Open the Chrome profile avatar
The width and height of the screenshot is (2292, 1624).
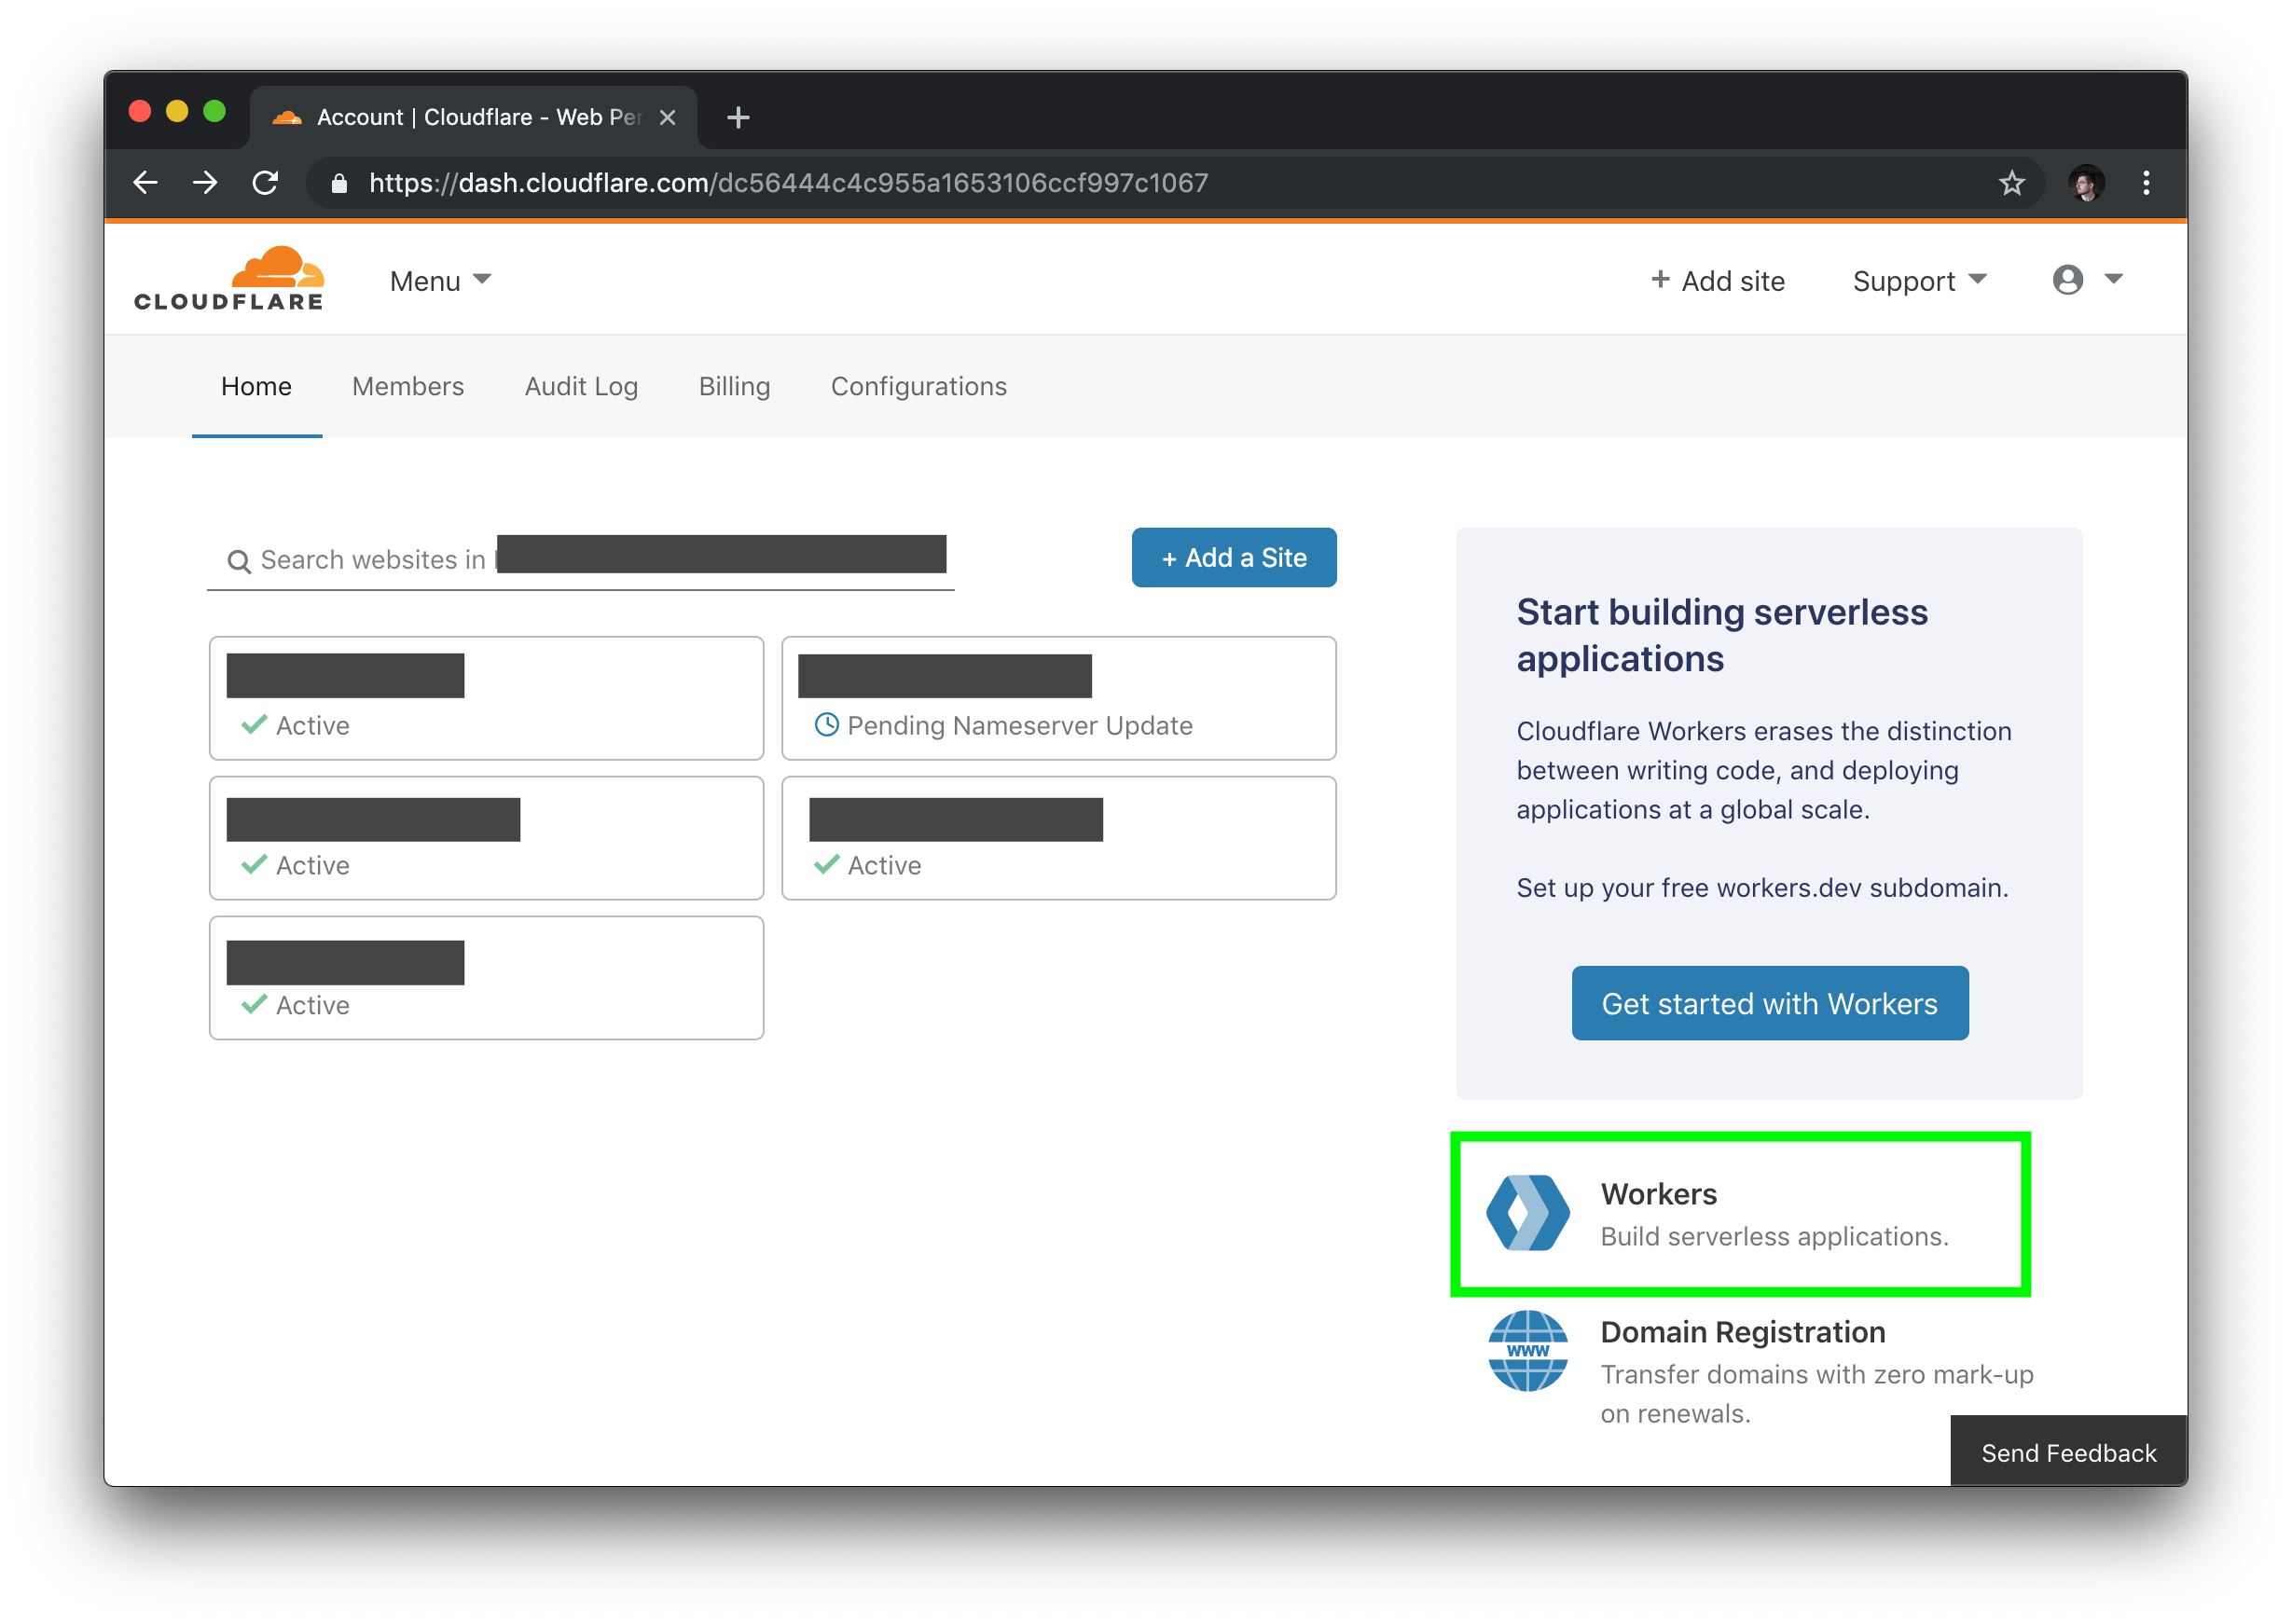(2085, 183)
